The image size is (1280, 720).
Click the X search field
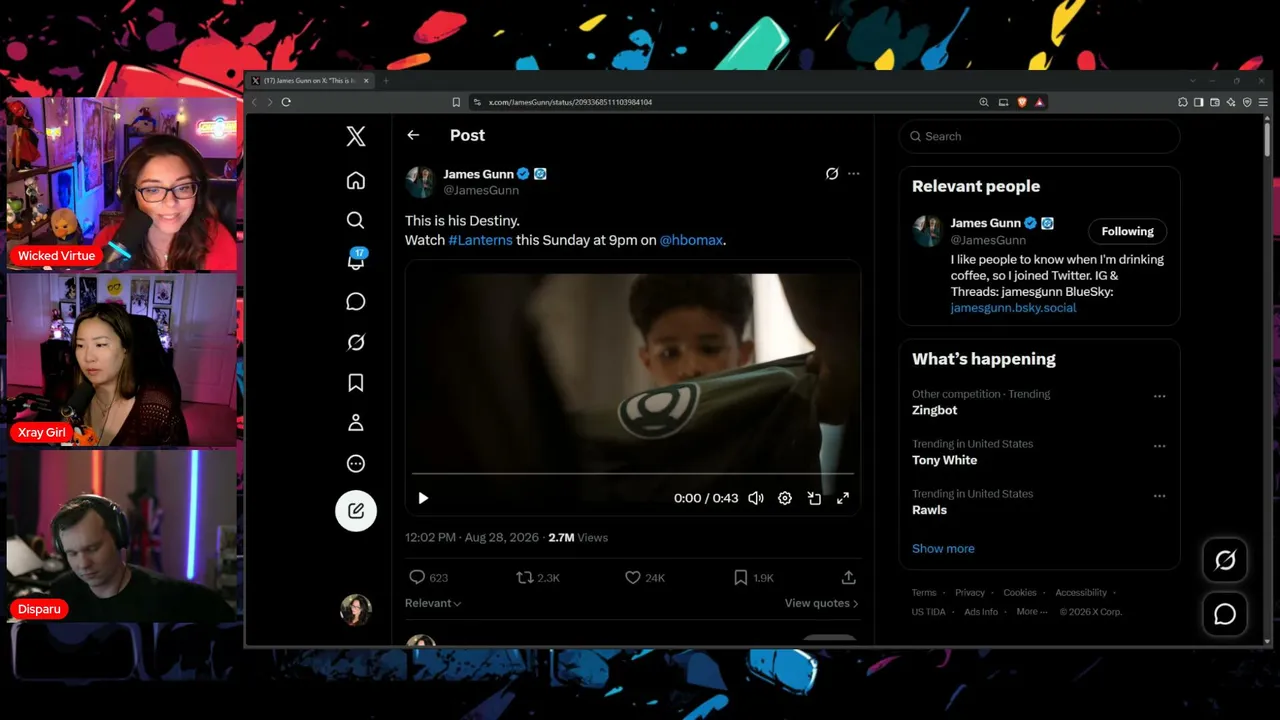(1039, 136)
